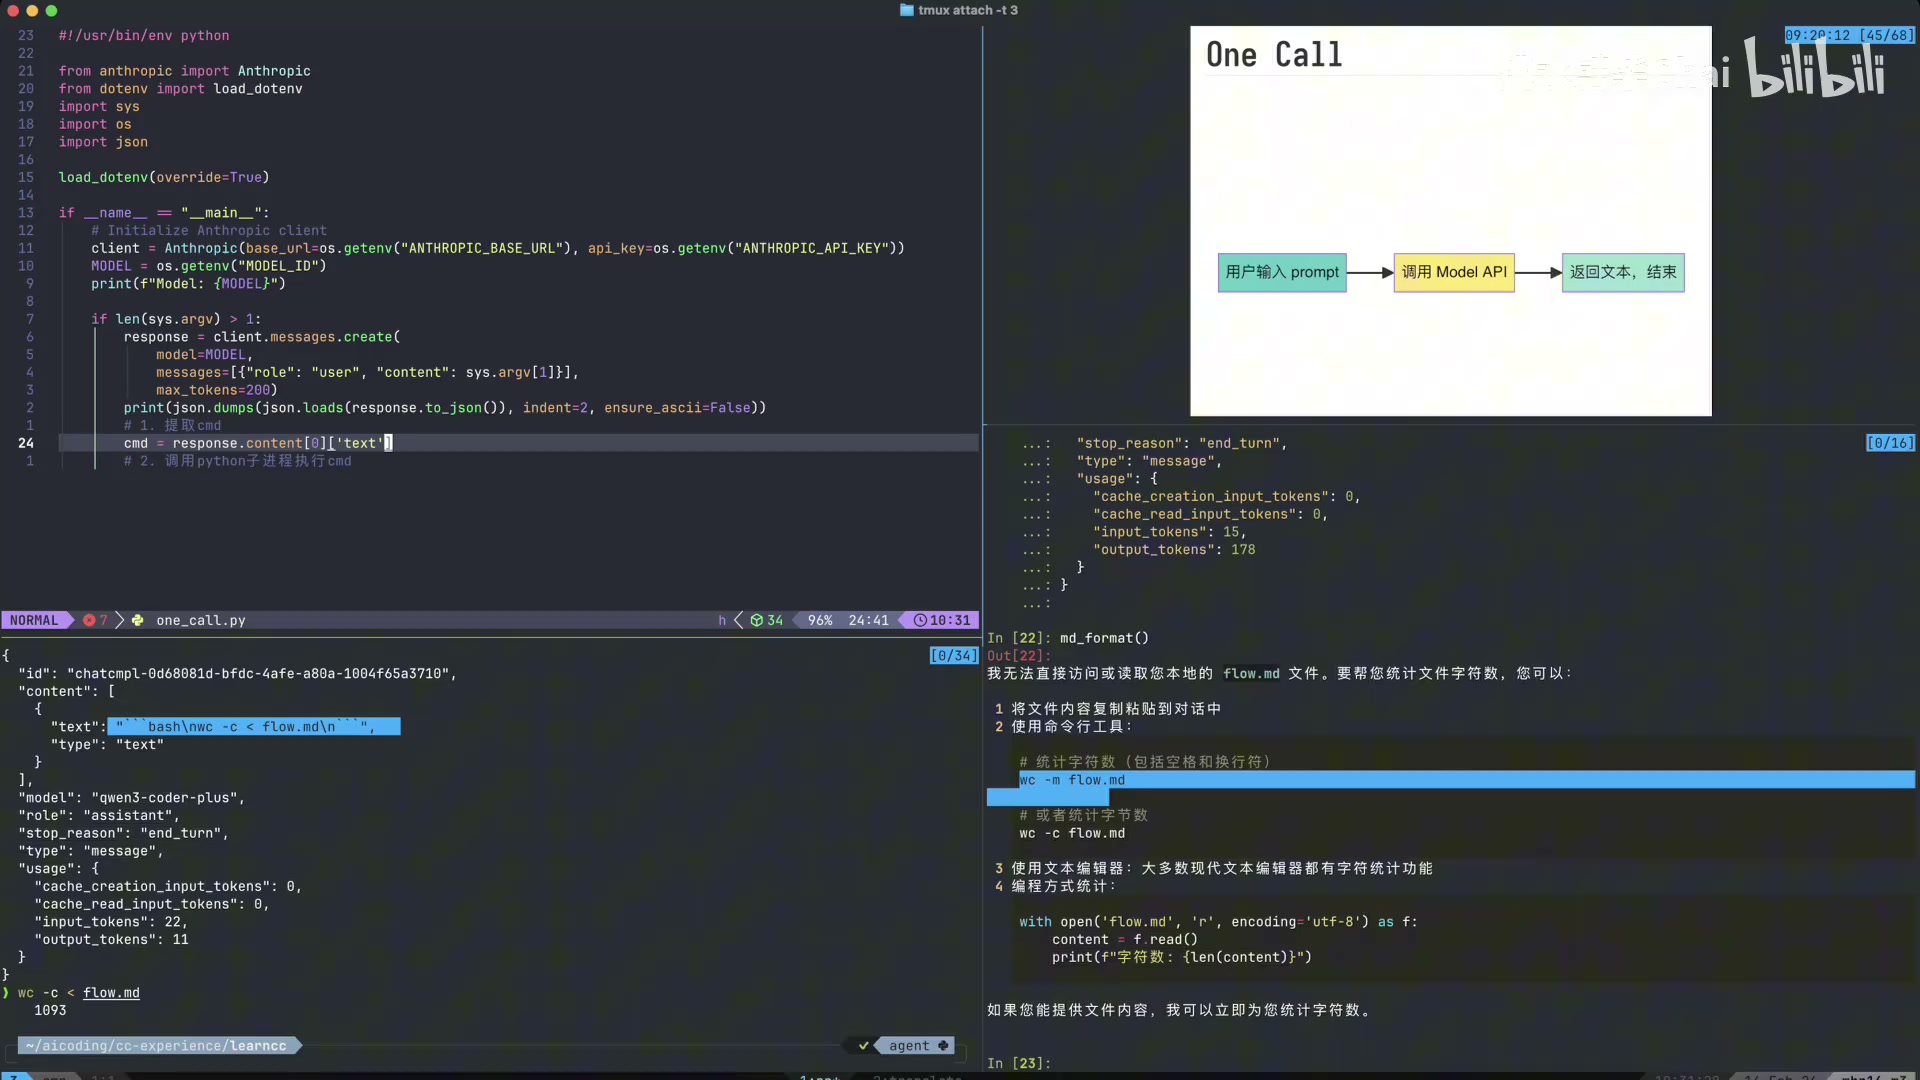
Task: Click the folder icon in tmux title
Action: pos(906,10)
